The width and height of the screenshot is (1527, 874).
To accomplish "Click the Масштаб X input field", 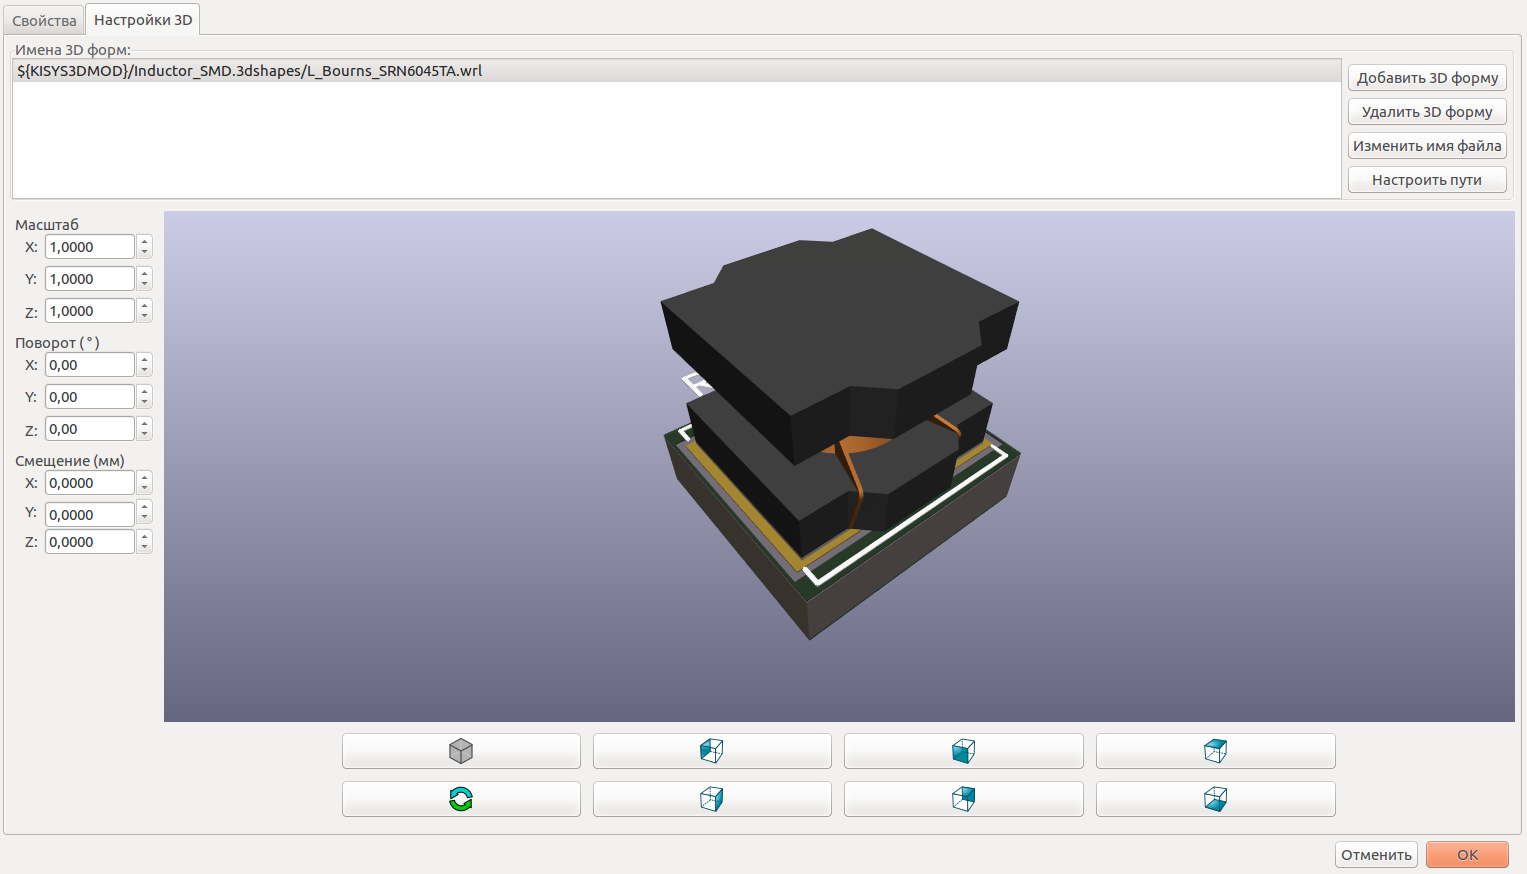I will (x=89, y=247).
